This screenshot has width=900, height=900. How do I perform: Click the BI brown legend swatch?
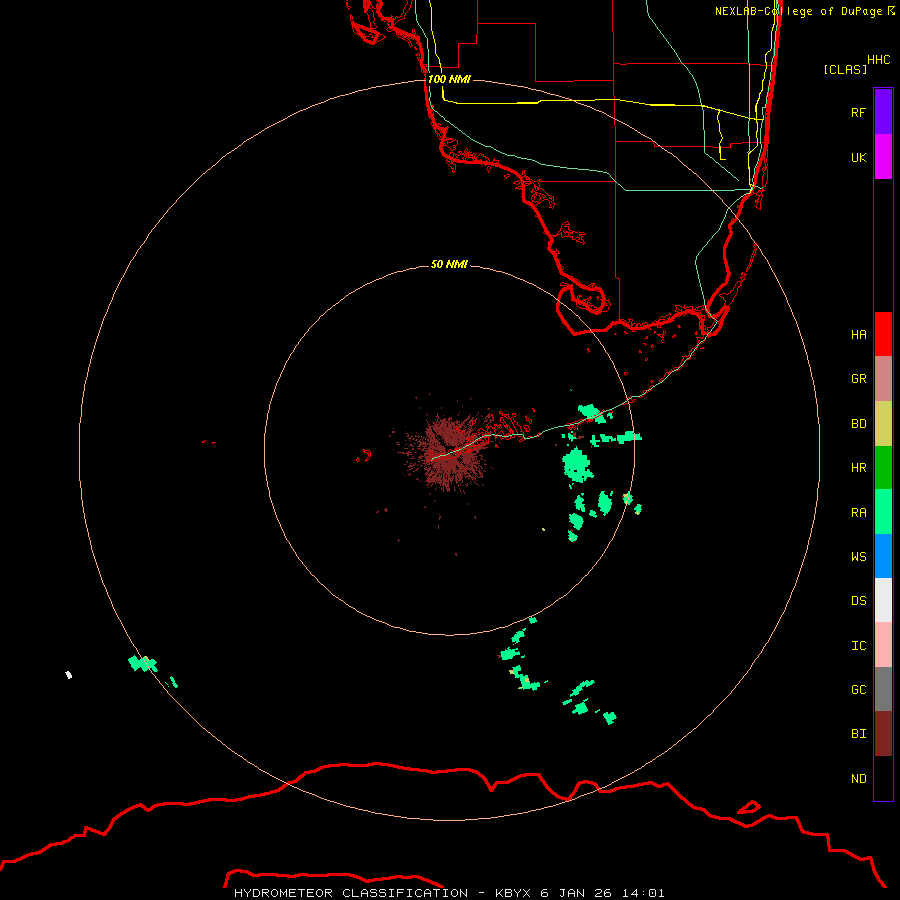coord(883,734)
